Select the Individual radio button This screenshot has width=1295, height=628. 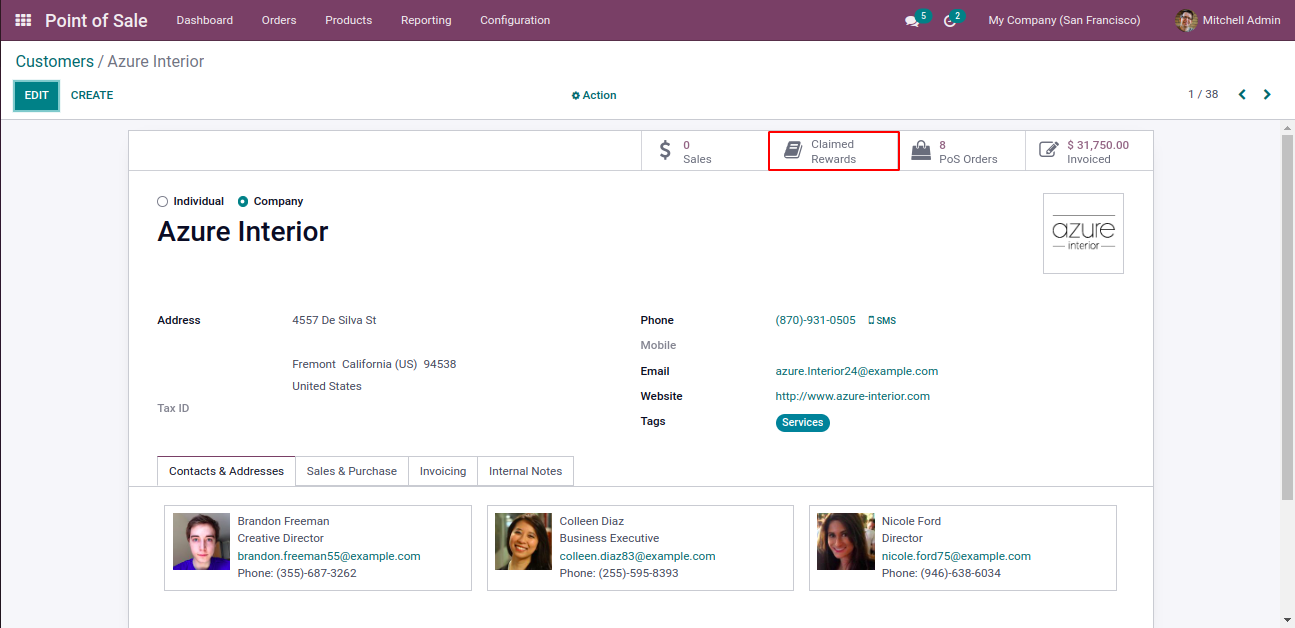(163, 202)
